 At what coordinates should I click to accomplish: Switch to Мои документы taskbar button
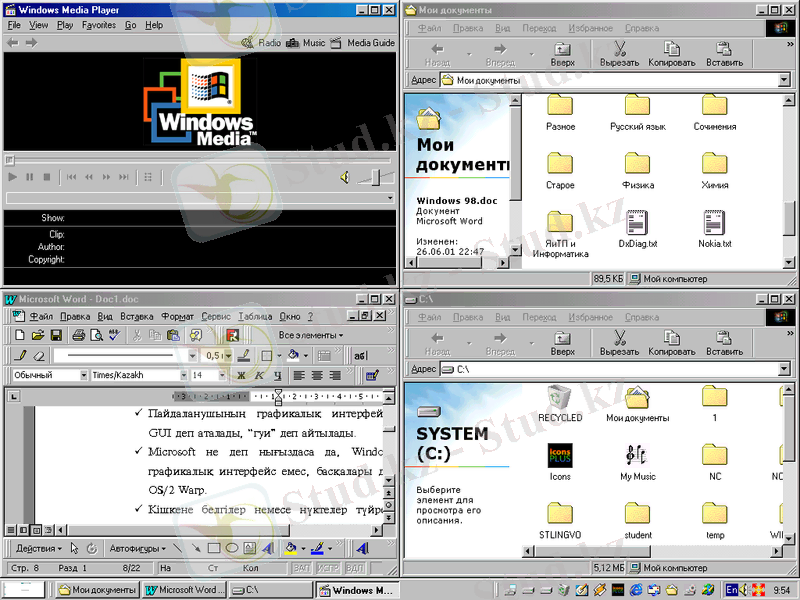point(97,590)
